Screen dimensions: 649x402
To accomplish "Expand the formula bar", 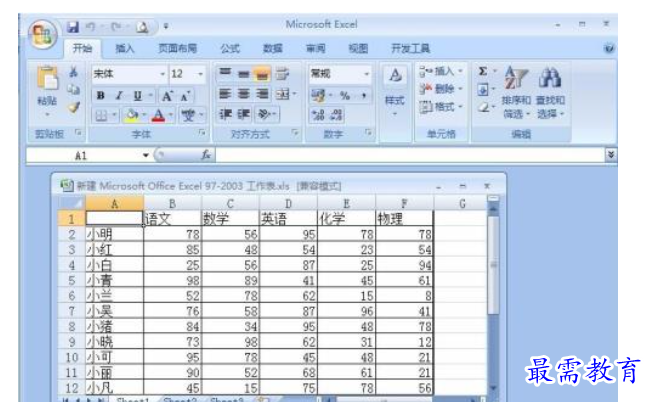I will pyautogui.click(x=611, y=155).
